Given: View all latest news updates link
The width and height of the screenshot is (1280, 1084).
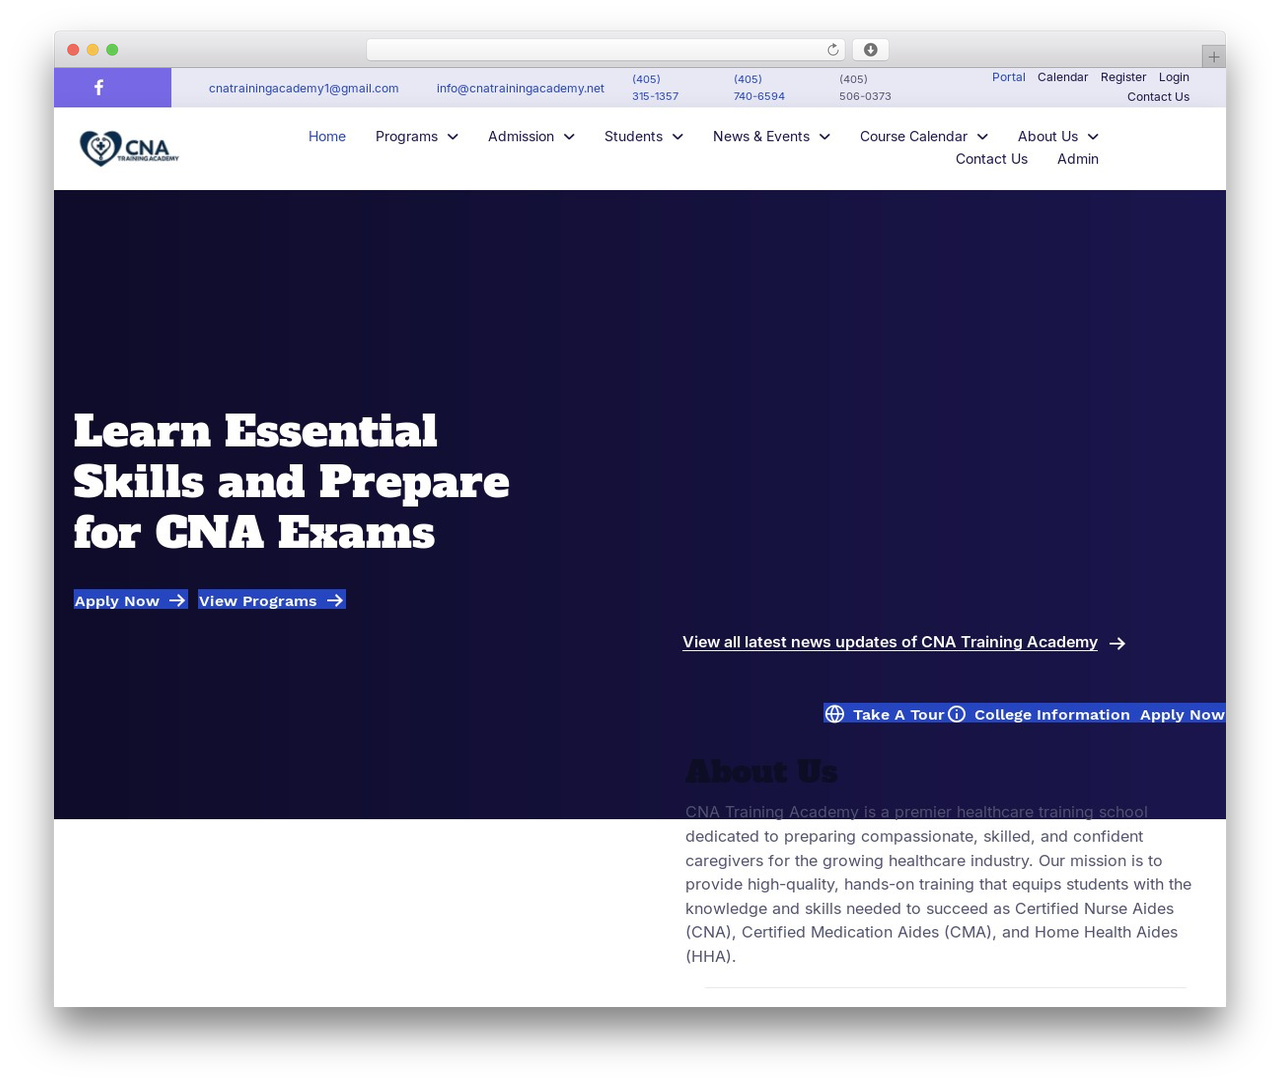Looking at the screenshot, I should click(x=890, y=642).
